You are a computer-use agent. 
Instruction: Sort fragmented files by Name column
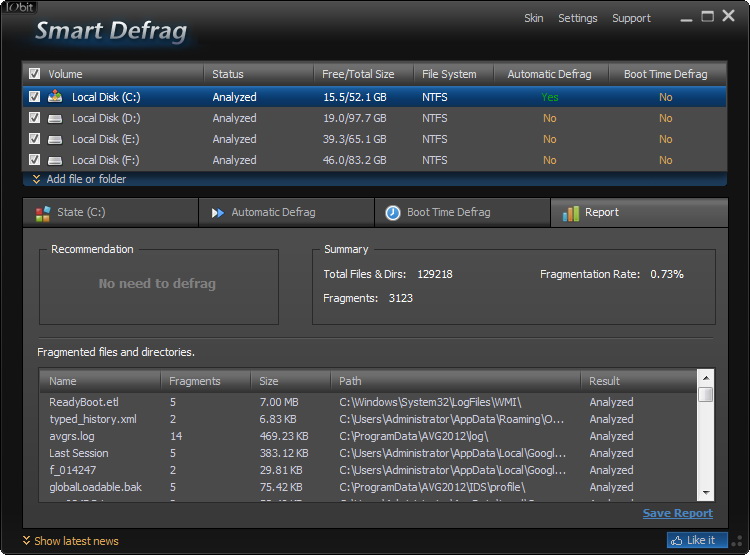100,381
